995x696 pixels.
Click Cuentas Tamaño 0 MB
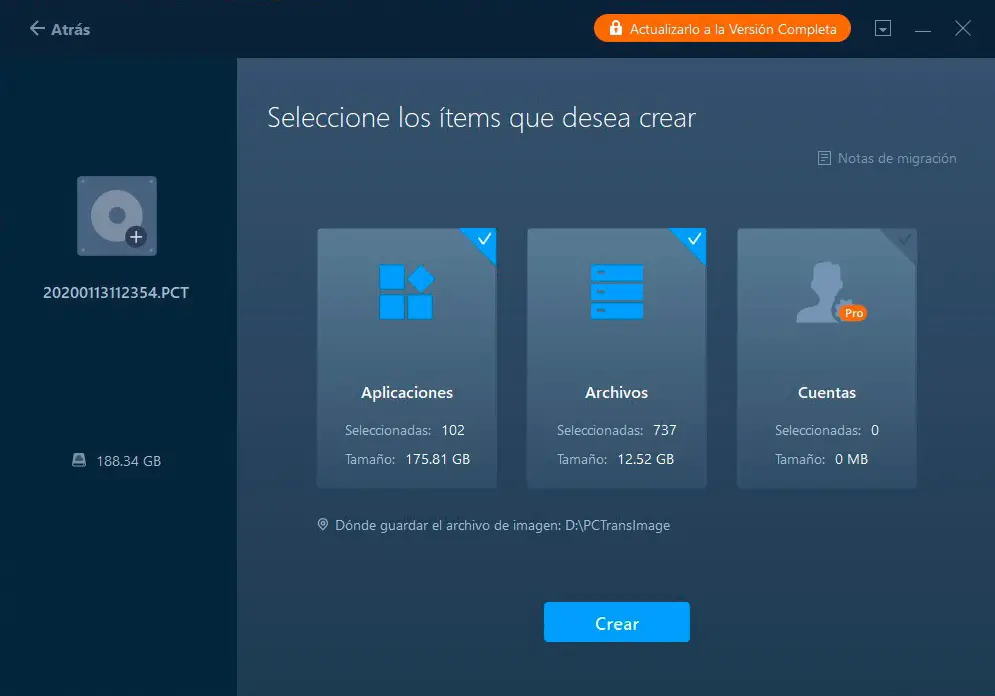click(x=851, y=459)
